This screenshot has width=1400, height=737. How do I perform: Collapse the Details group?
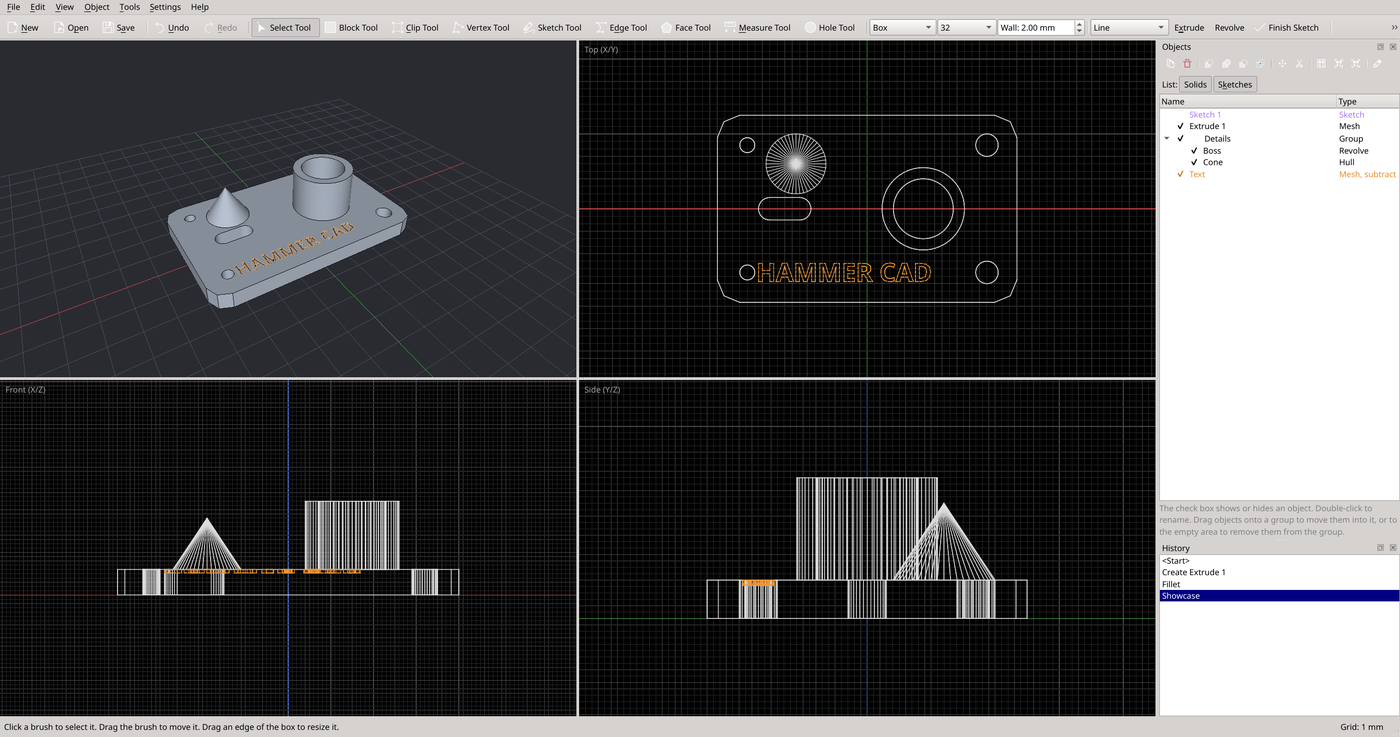tap(1167, 138)
